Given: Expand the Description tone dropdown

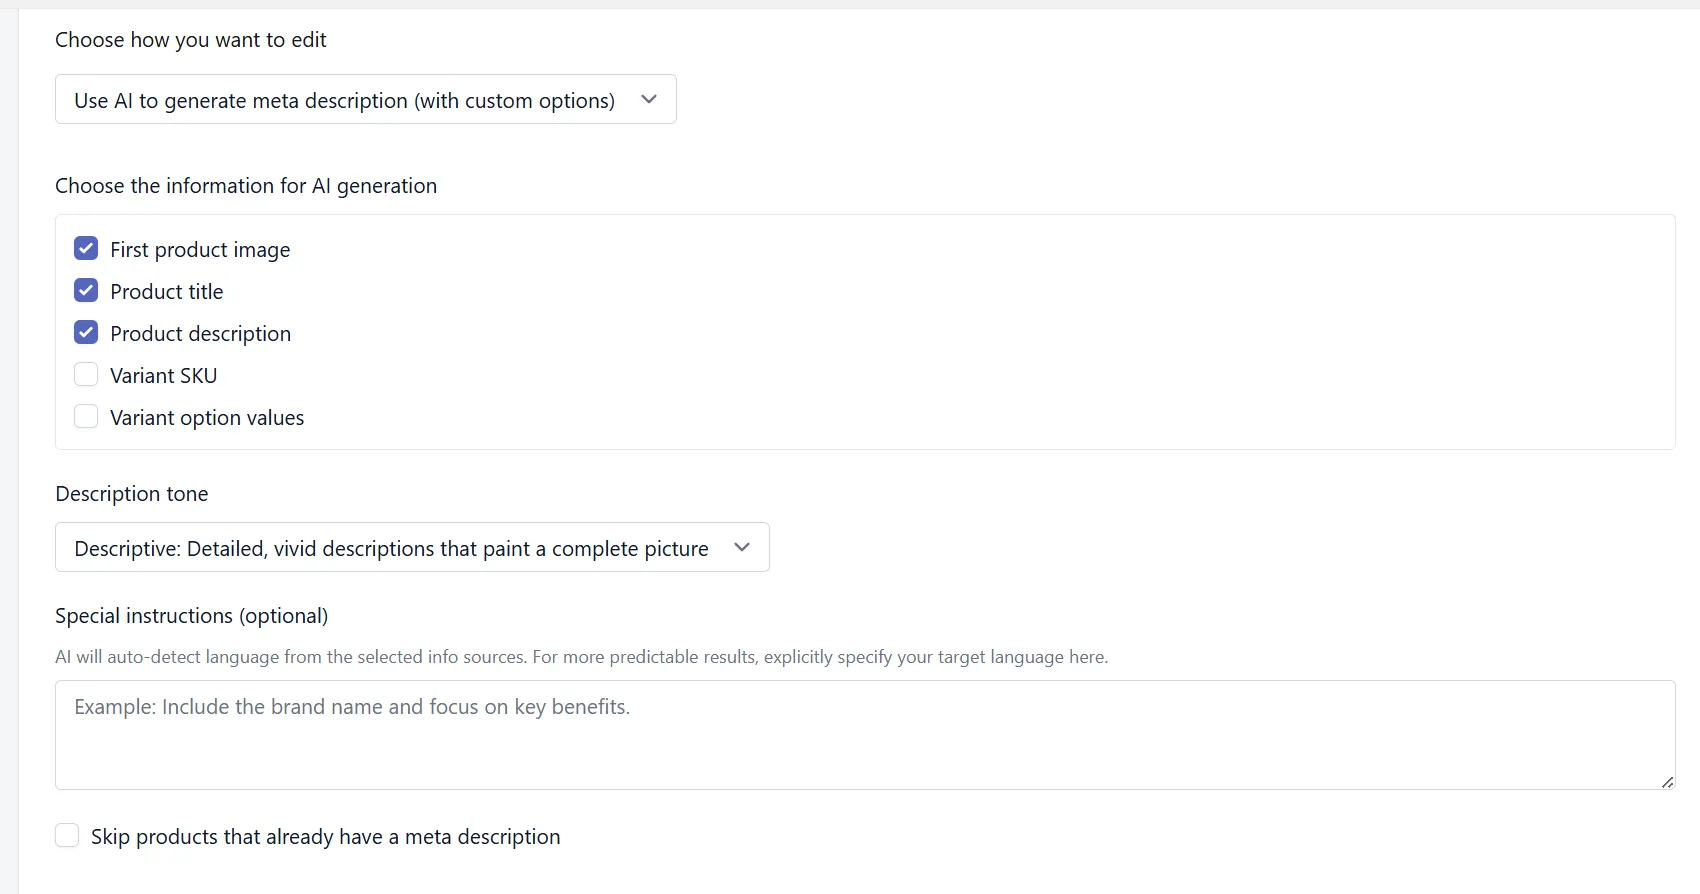Looking at the screenshot, I should point(412,547).
